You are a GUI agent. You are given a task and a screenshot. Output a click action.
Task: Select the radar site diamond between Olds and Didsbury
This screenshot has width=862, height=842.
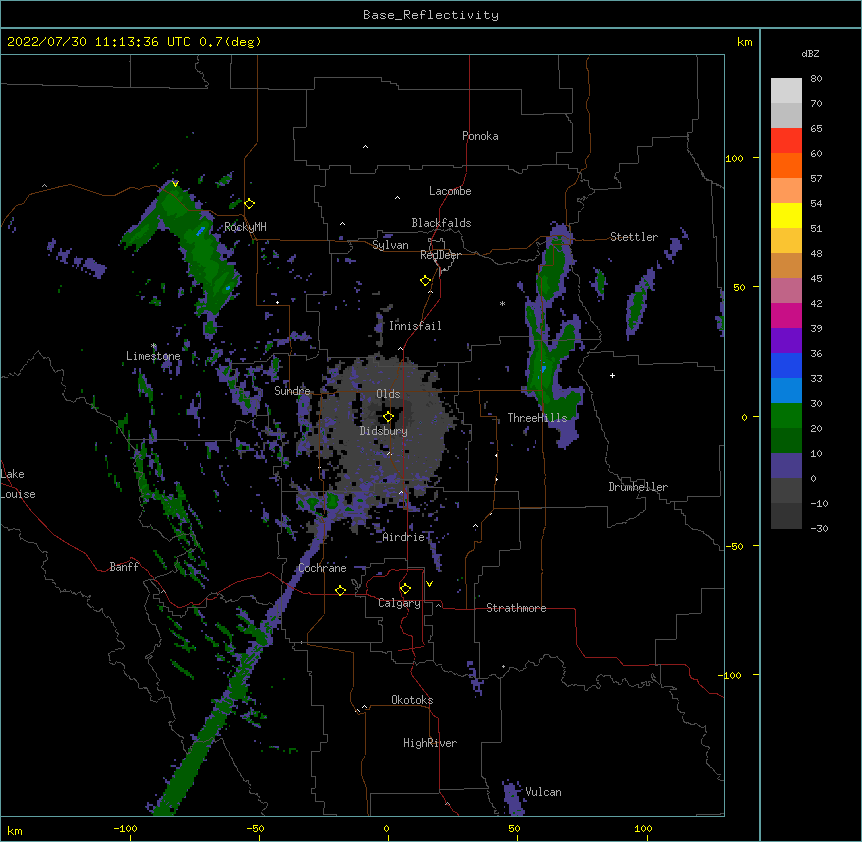point(388,417)
